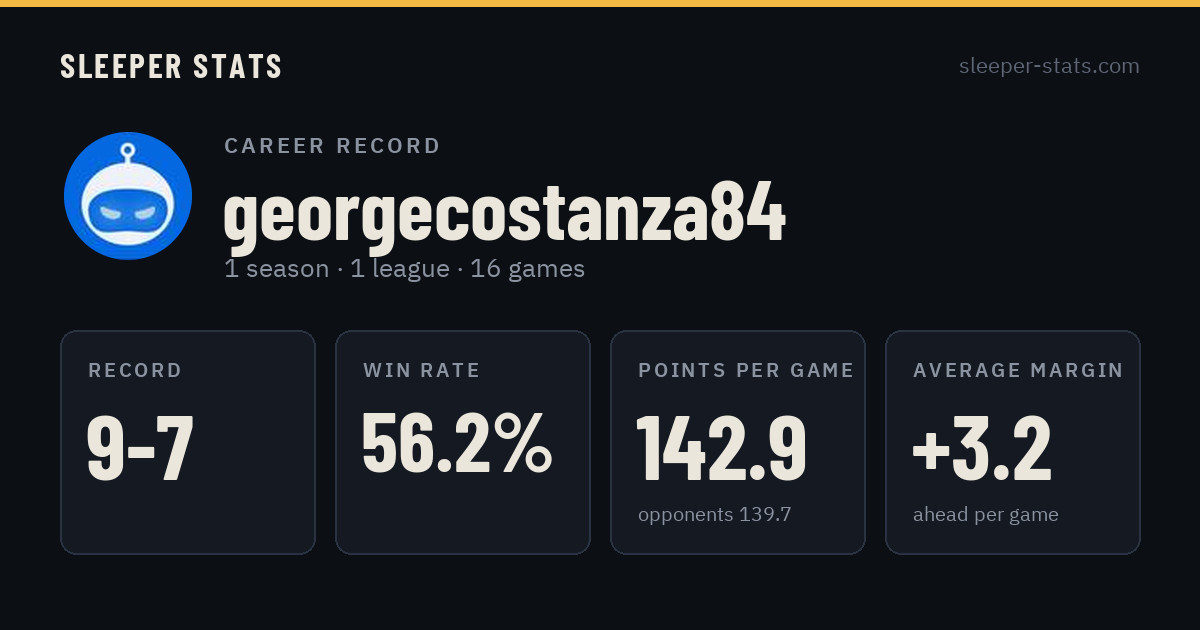The height and width of the screenshot is (630, 1200).
Task: Select the georgecostanza84 username heading
Action: [x=505, y=214]
